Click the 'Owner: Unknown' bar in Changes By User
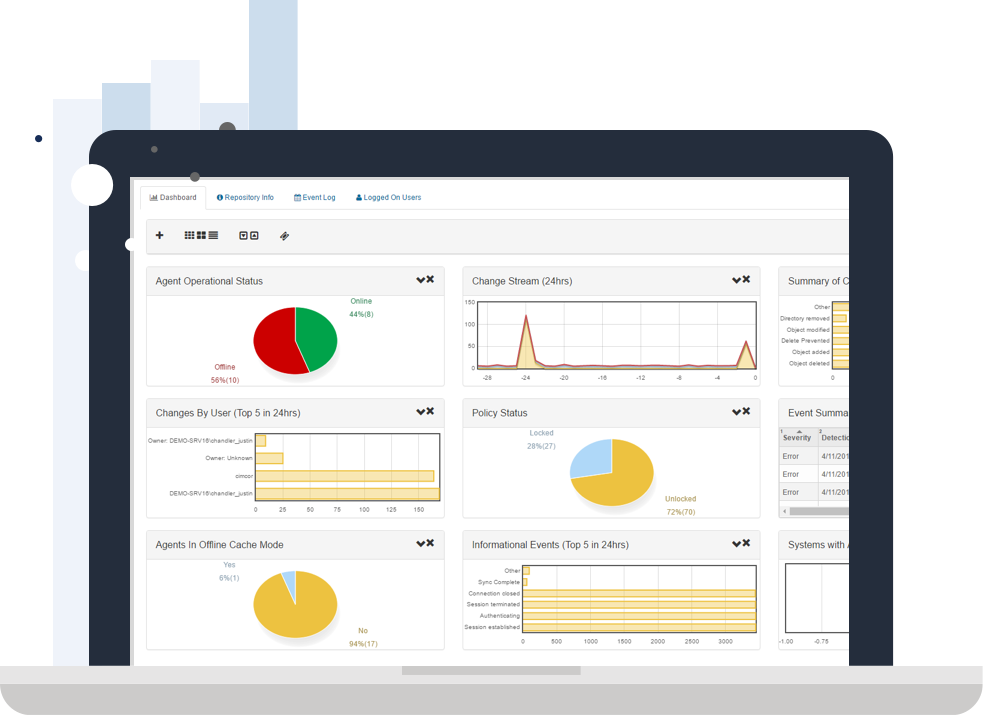Screen dimensions: 983x715 coord(270,459)
